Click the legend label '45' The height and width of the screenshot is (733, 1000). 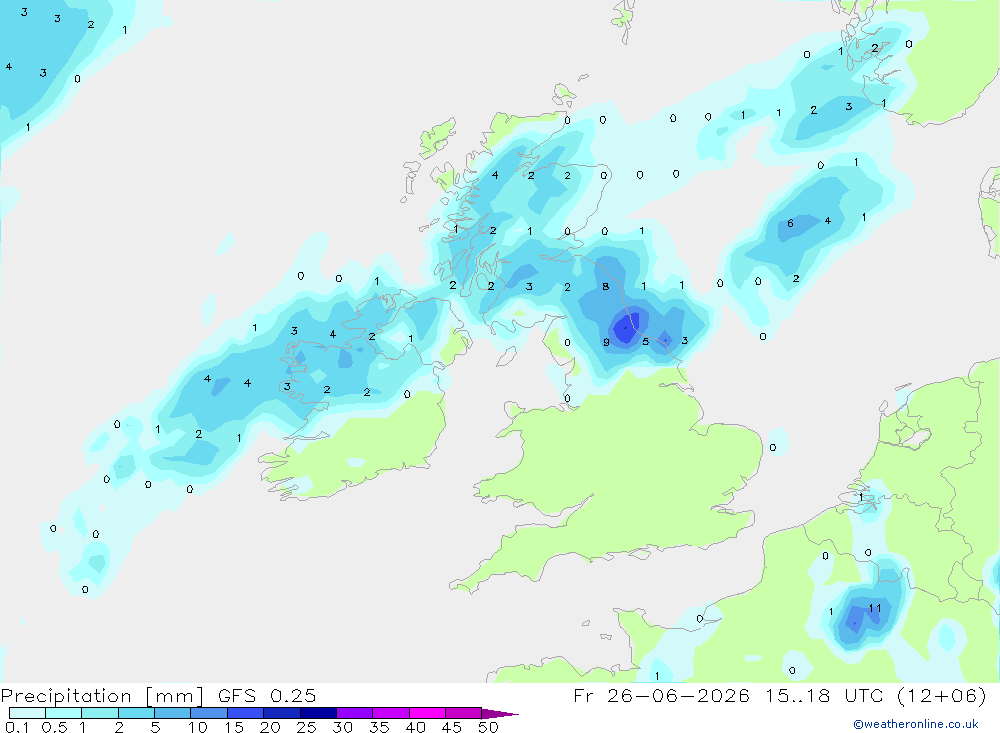coord(452,727)
